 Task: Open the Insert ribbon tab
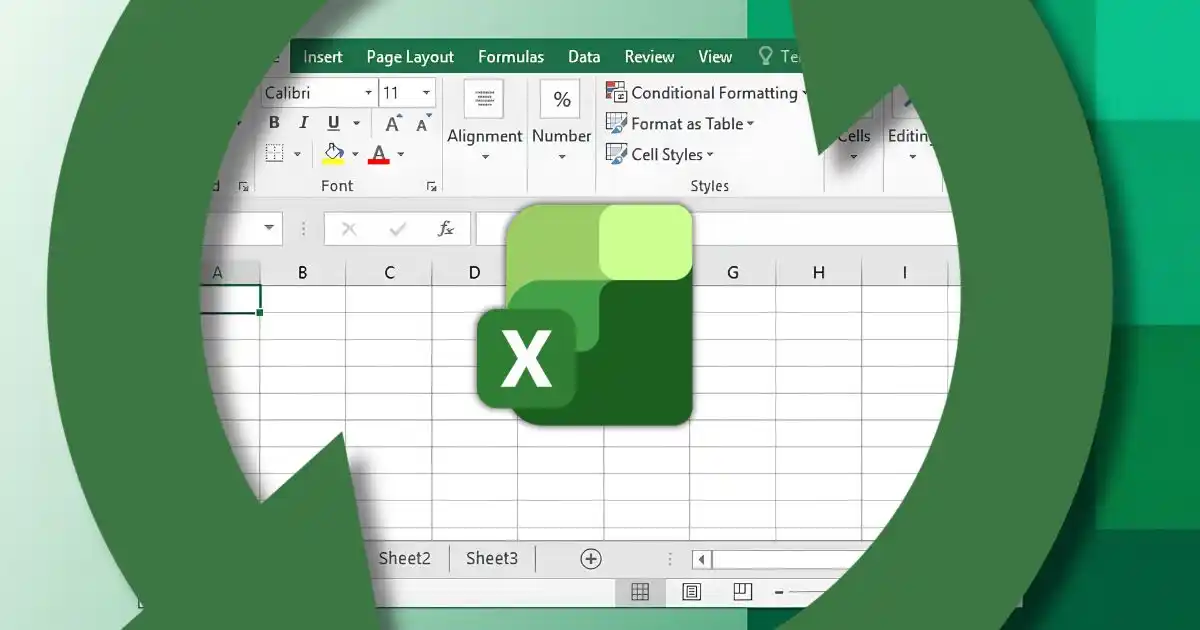322,57
